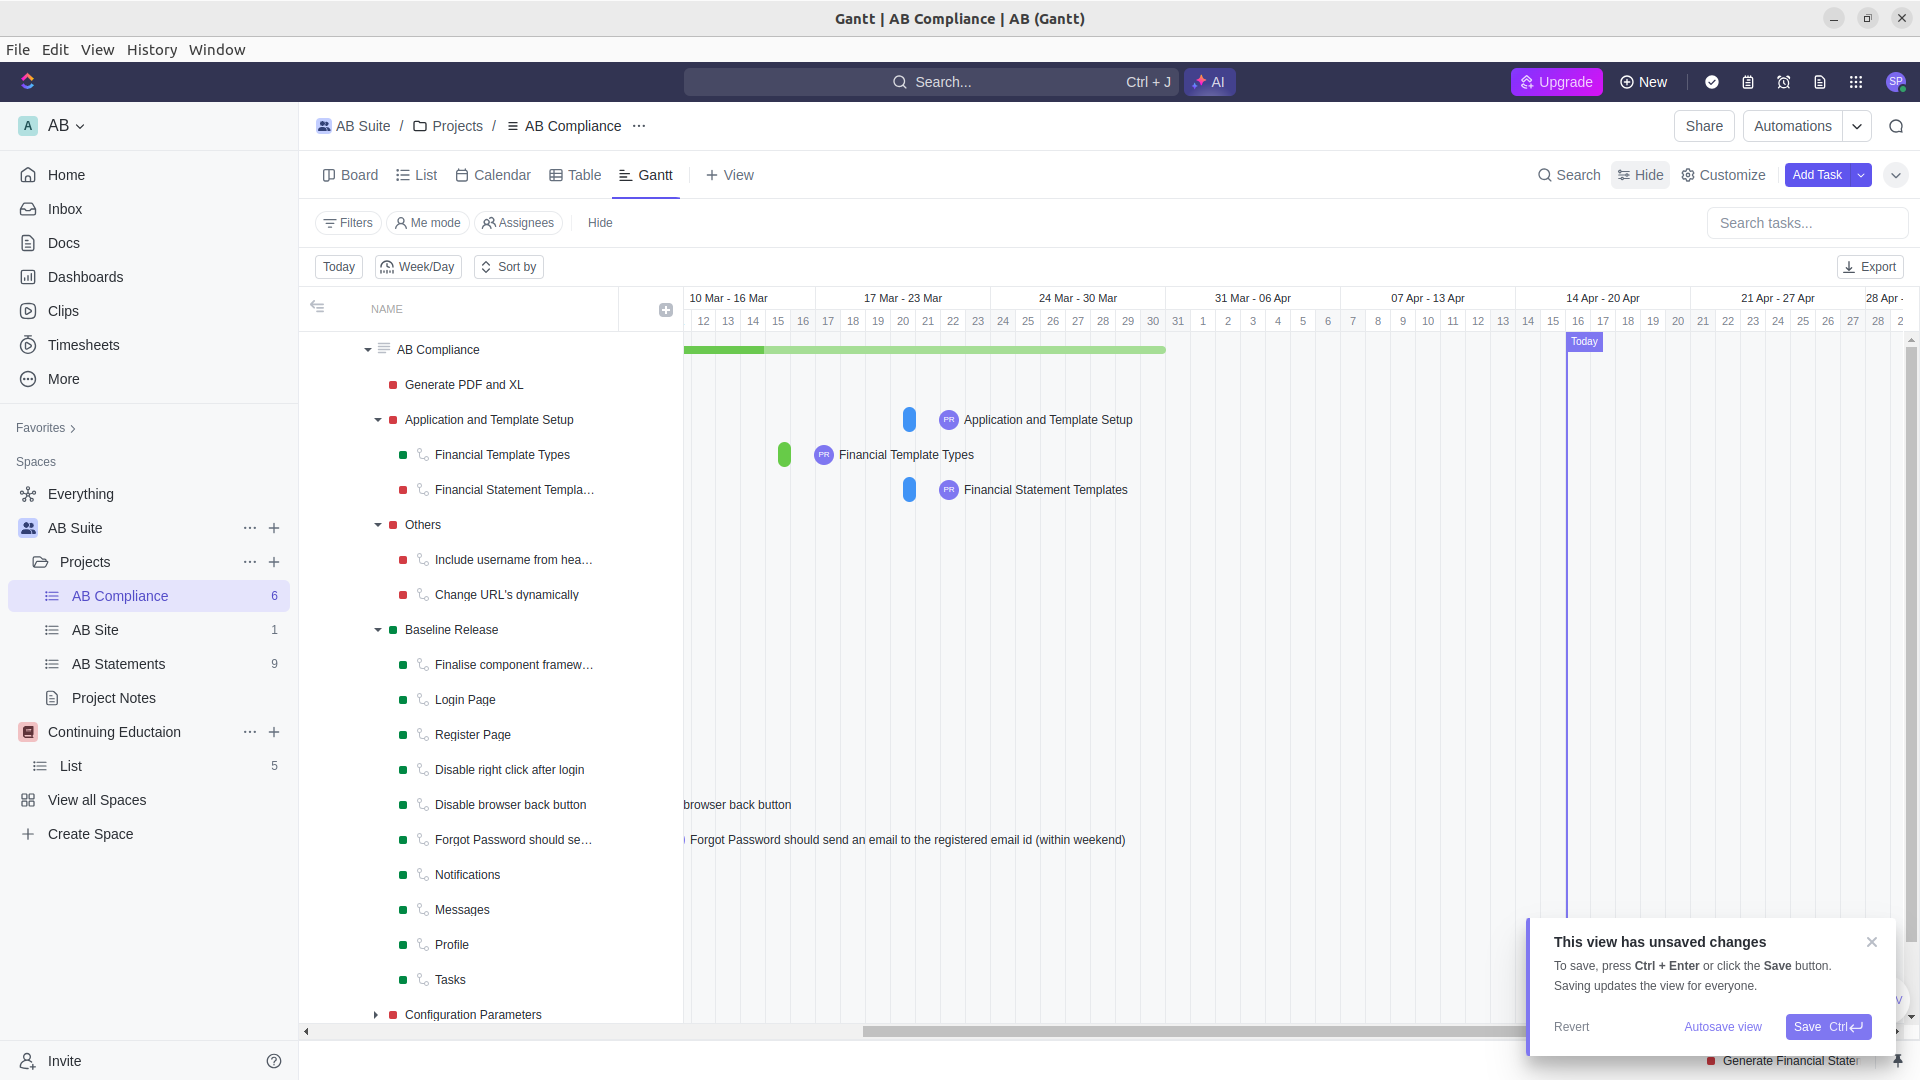Expand the Configuration Parameters group

coord(378,1015)
